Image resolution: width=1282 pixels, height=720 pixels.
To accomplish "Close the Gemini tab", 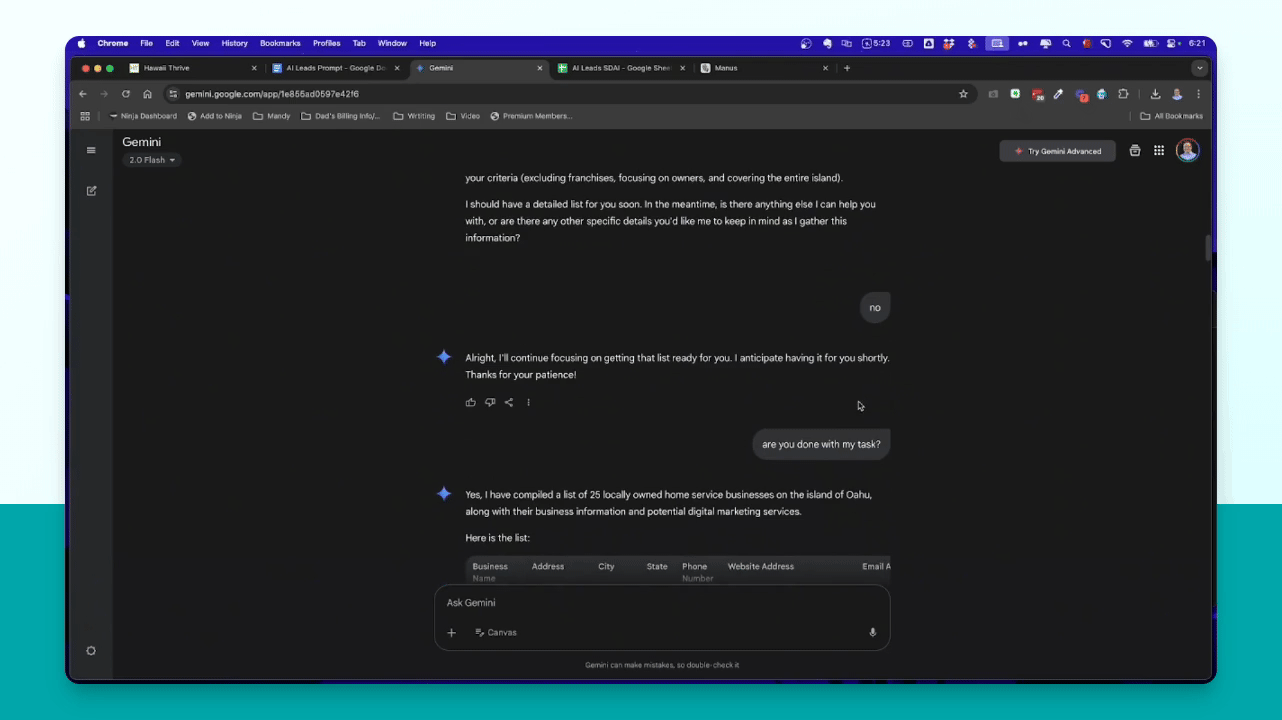I will coord(540,68).
